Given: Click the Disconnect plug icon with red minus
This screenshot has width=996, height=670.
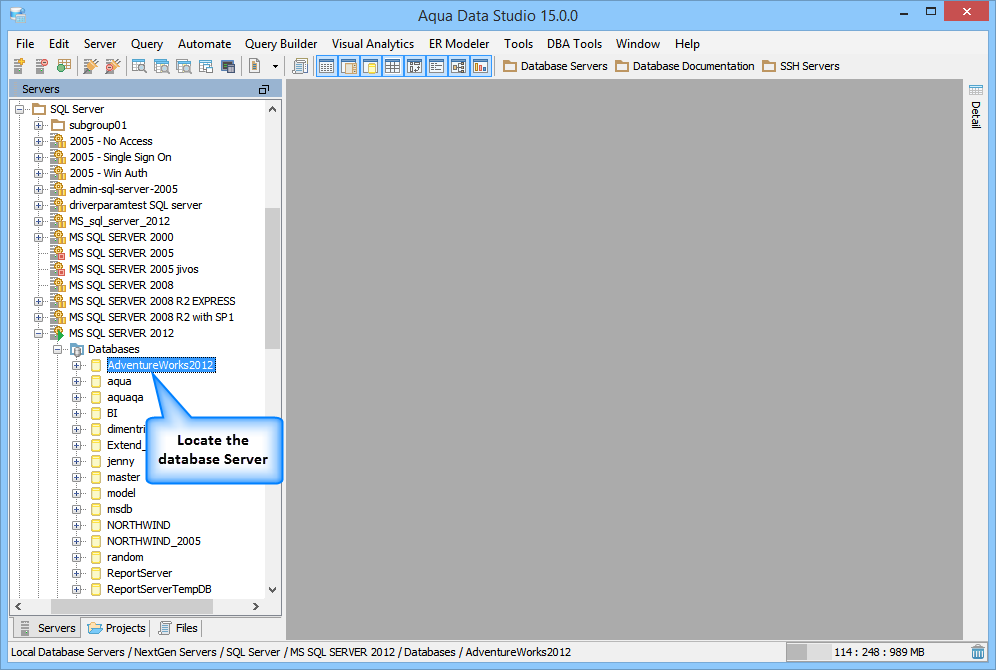Looking at the screenshot, I should [x=112, y=65].
